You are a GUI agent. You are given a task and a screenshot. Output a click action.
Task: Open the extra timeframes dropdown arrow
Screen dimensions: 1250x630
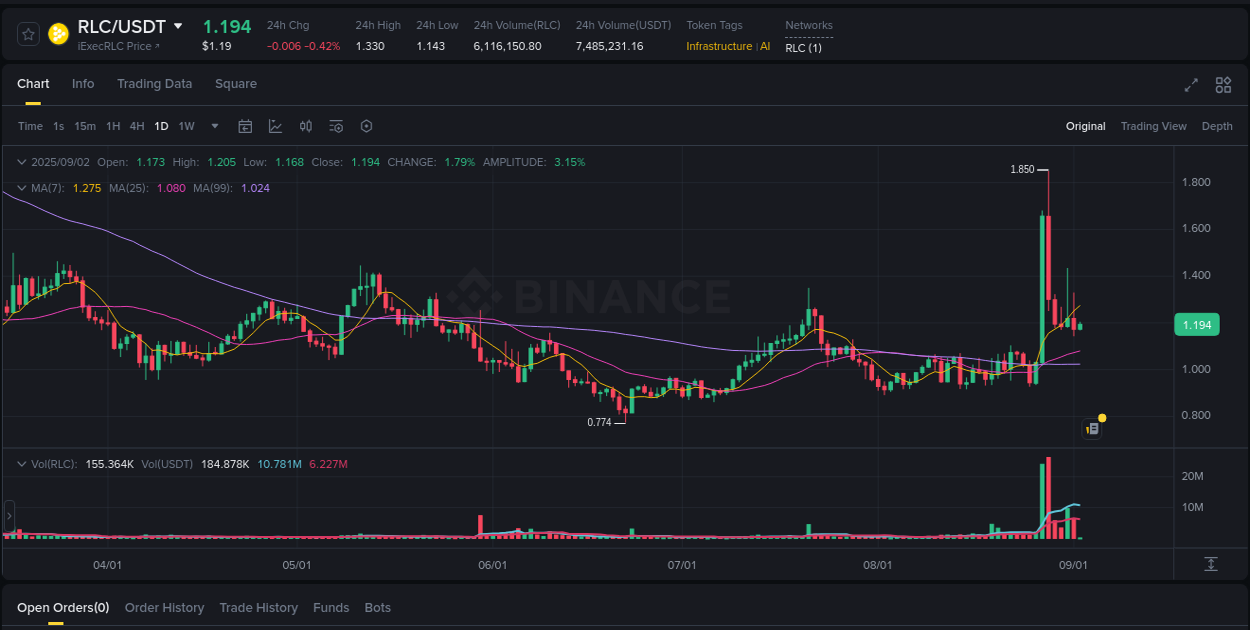(x=214, y=126)
